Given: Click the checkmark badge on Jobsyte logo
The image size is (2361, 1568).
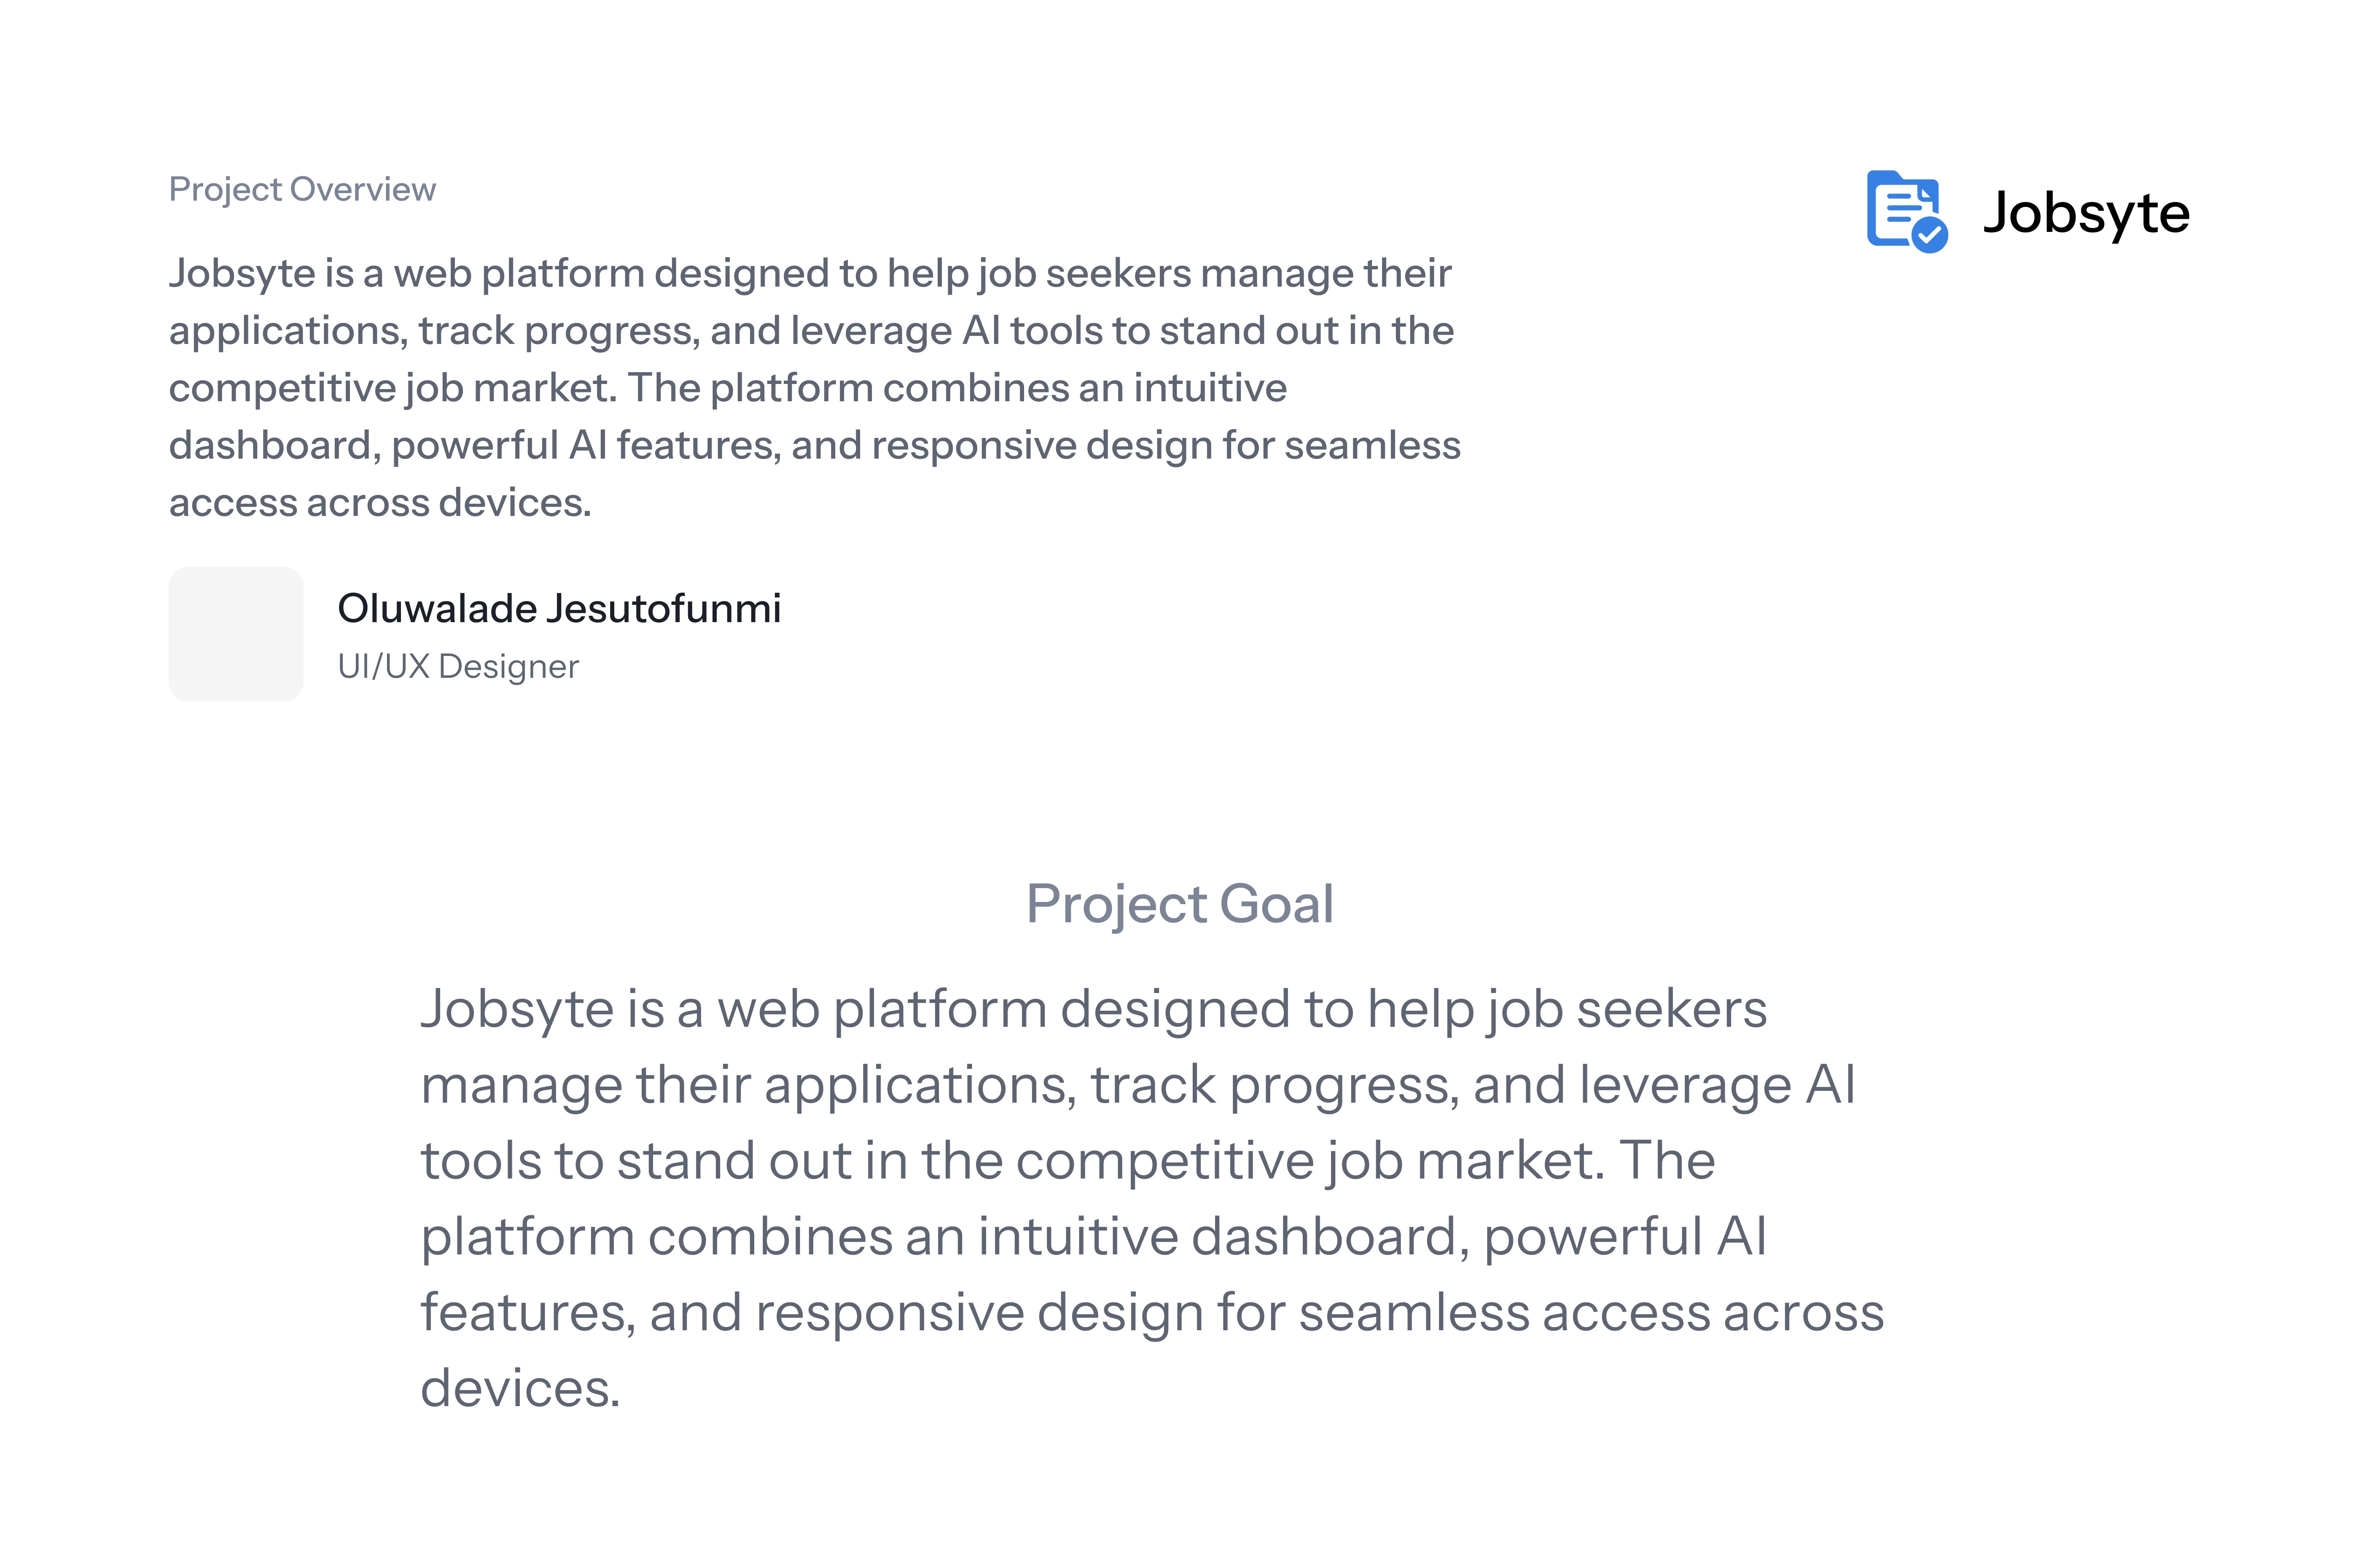Looking at the screenshot, I should click(1929, 235).
